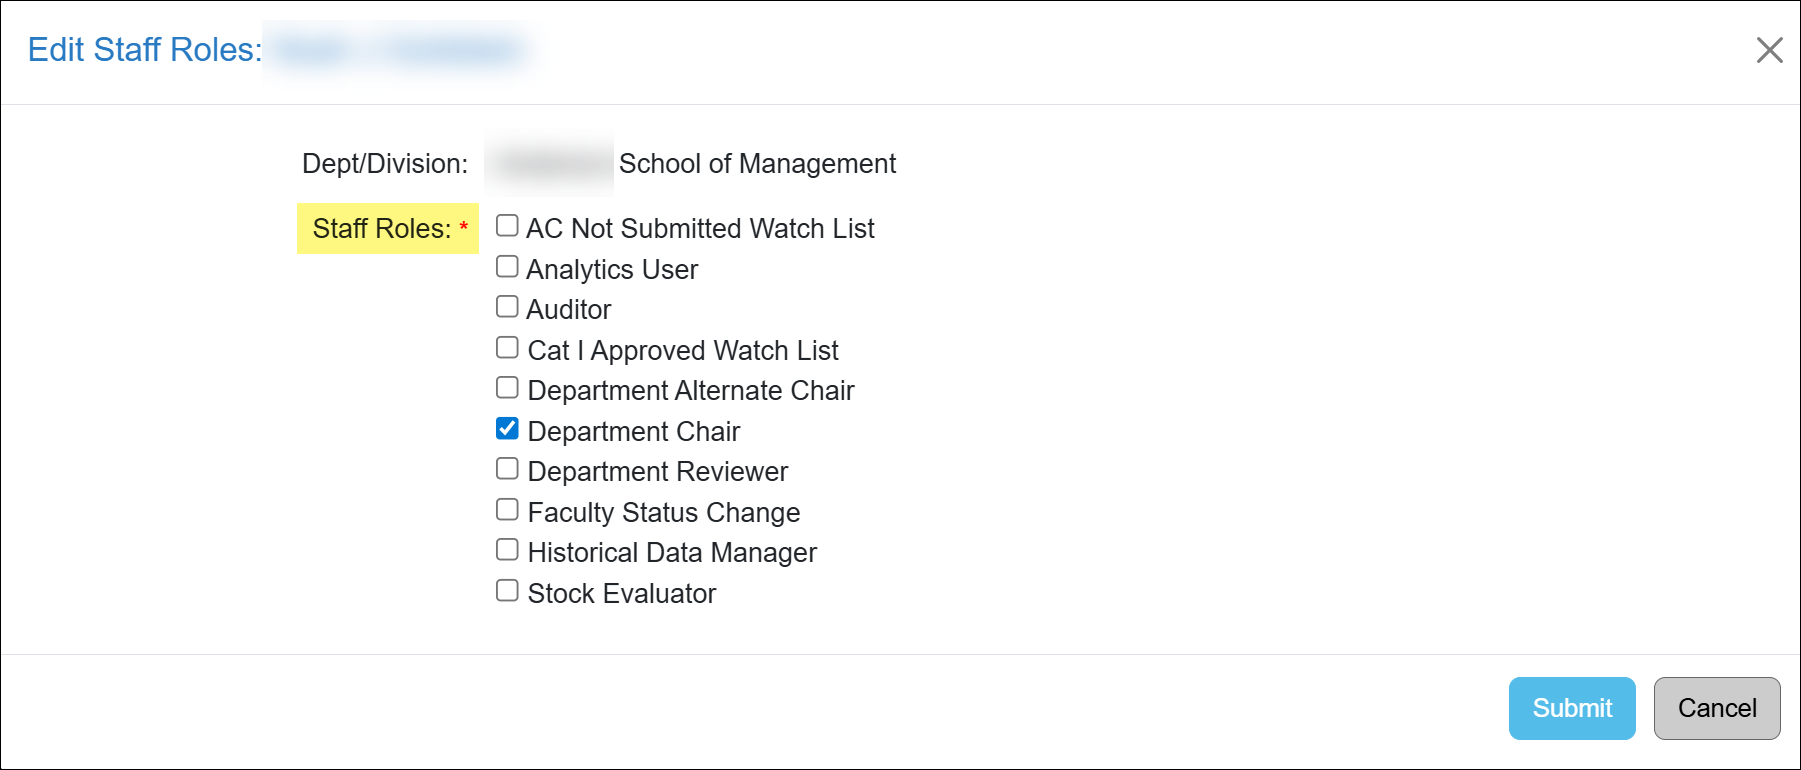Image resolution: width=1801 pixels, height=770 pixels.
Task: Toggle the Department Reviewer checkbox
Action: point(507,469)
